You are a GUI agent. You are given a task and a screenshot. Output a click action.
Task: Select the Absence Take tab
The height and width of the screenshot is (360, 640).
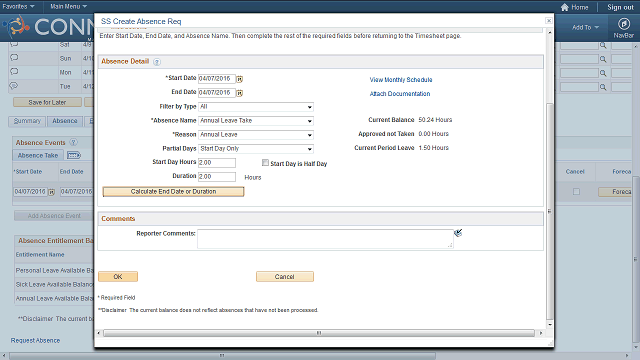[38, 156]
